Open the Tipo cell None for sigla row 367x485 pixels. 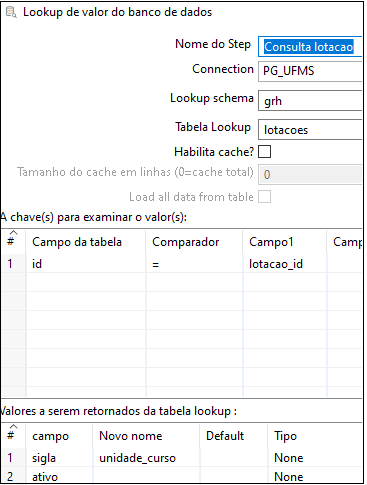315,458
